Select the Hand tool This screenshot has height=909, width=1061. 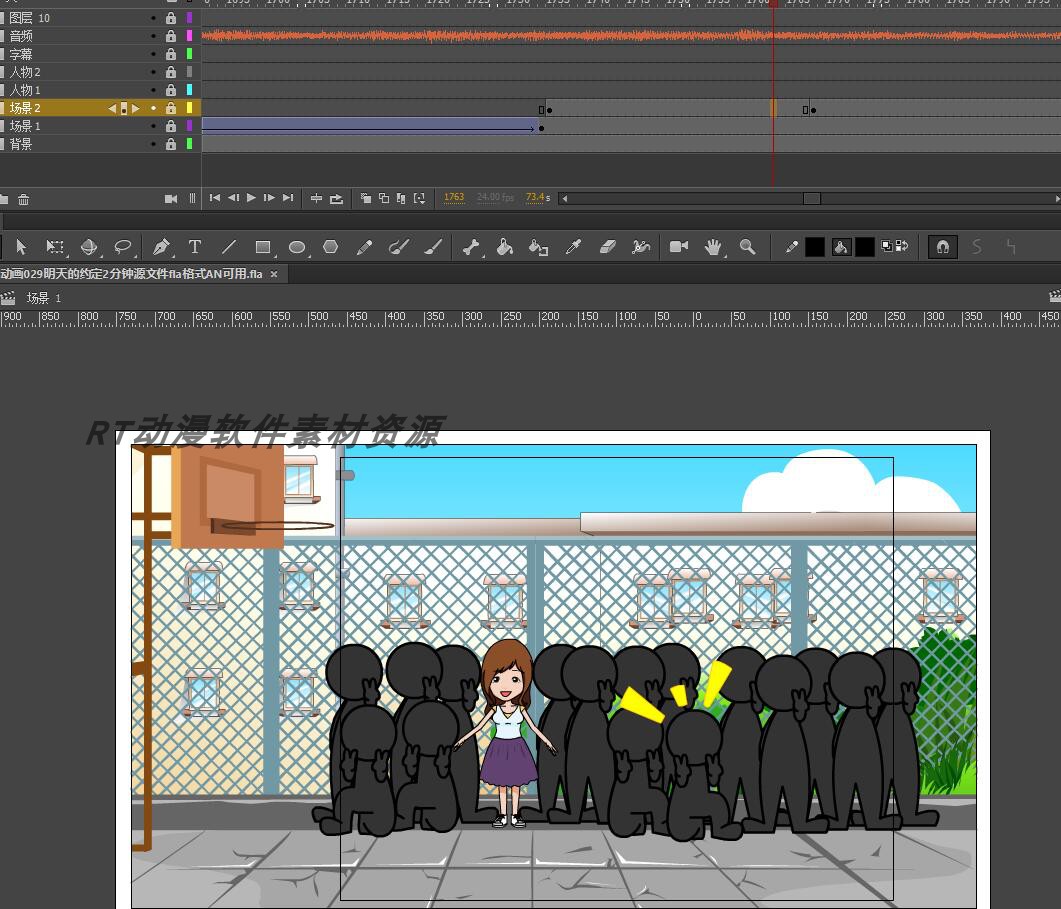tap(713, 247)
